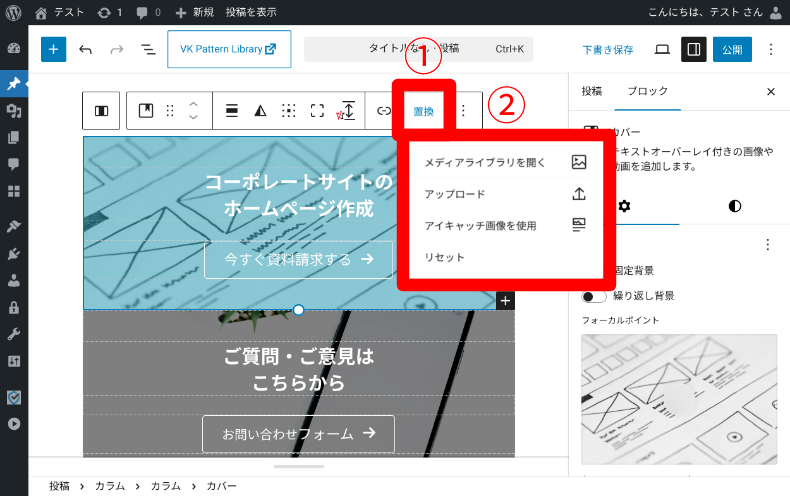Viewport: 790px width, 496px height.
Task: Click the black plus appender on cover
Action: 505,300
